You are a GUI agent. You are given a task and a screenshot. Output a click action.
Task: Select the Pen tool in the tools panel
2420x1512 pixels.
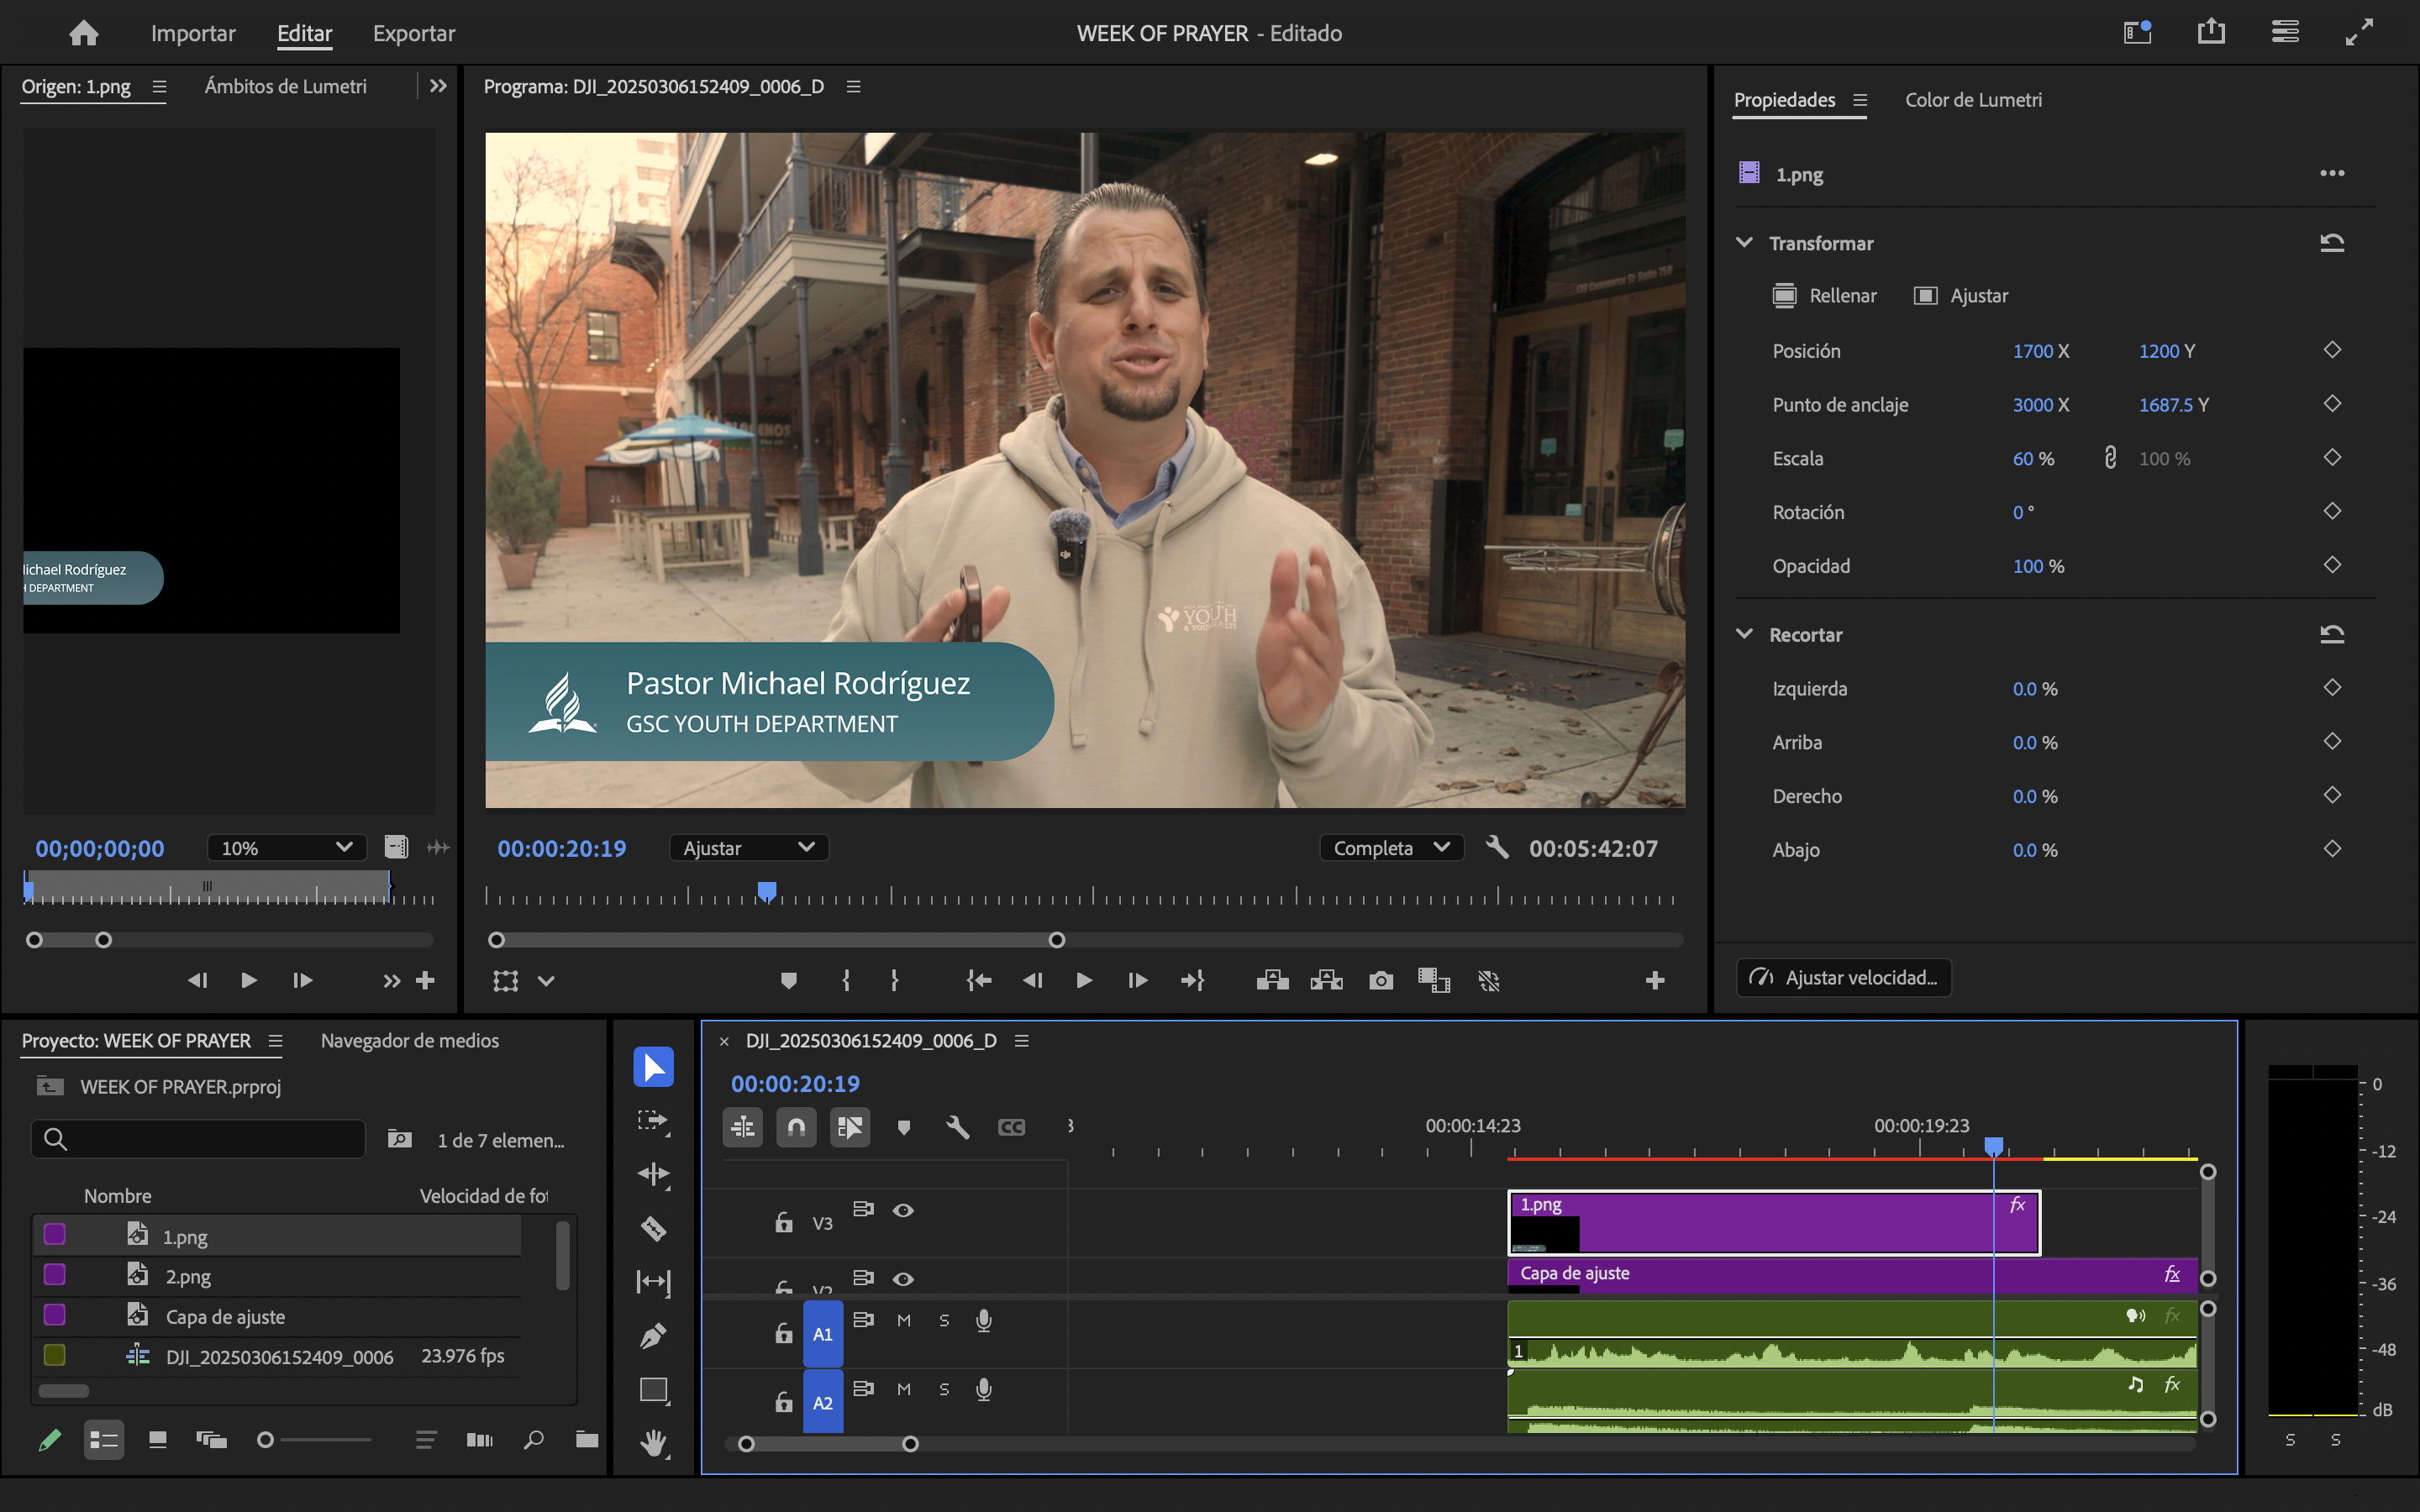(653, 1336)
